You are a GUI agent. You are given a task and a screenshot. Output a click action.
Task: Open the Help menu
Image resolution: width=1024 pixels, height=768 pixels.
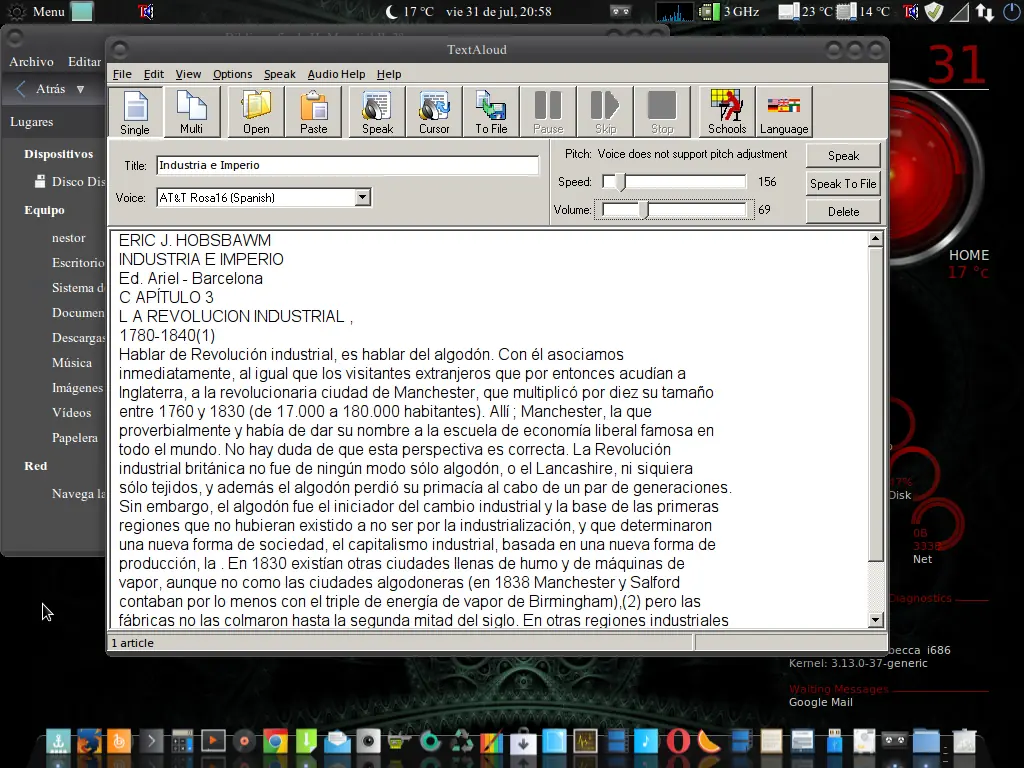pos(389,74)
